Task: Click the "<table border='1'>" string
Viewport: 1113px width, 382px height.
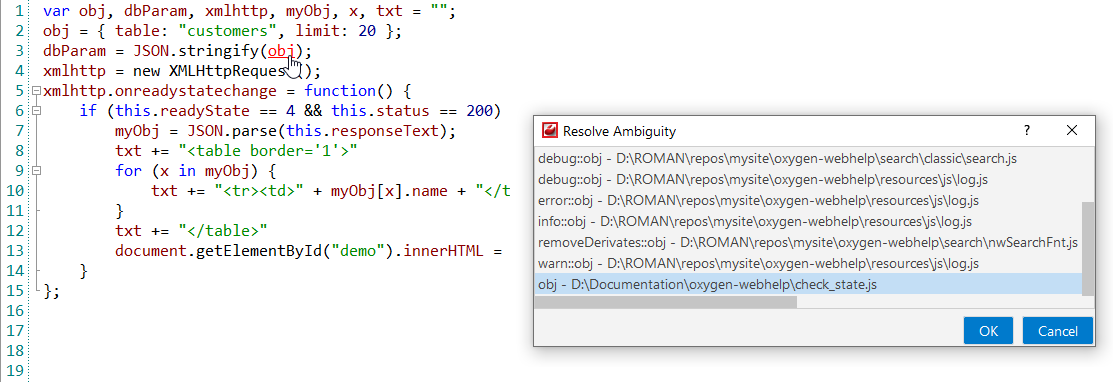Action: pyautogui.click(x=268, y=151)
